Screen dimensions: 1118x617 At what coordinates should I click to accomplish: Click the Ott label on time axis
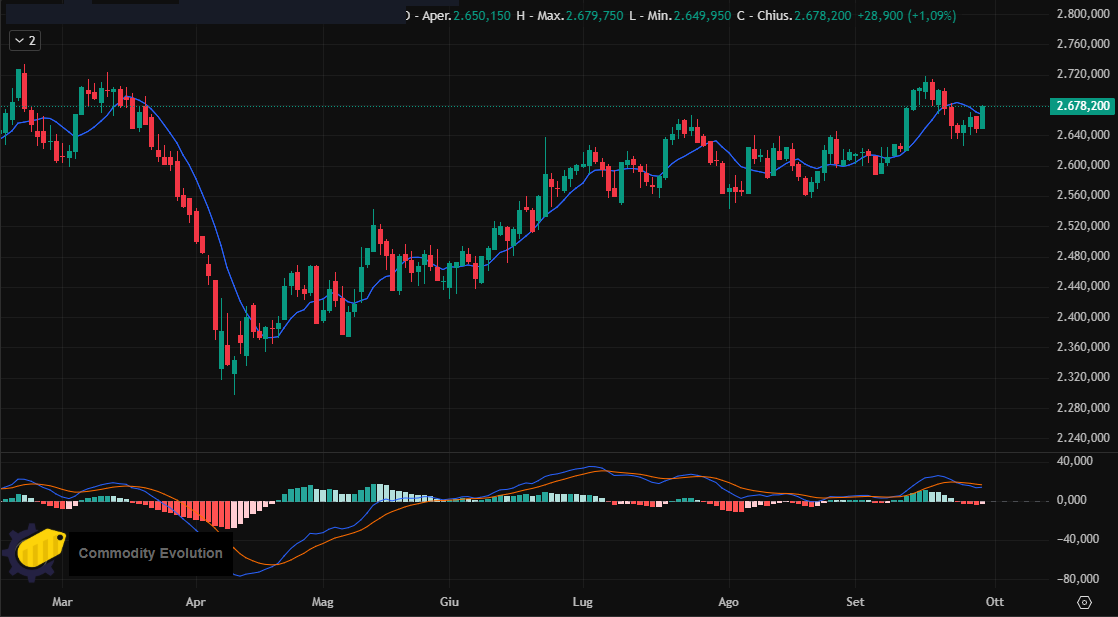coord(994,602)
